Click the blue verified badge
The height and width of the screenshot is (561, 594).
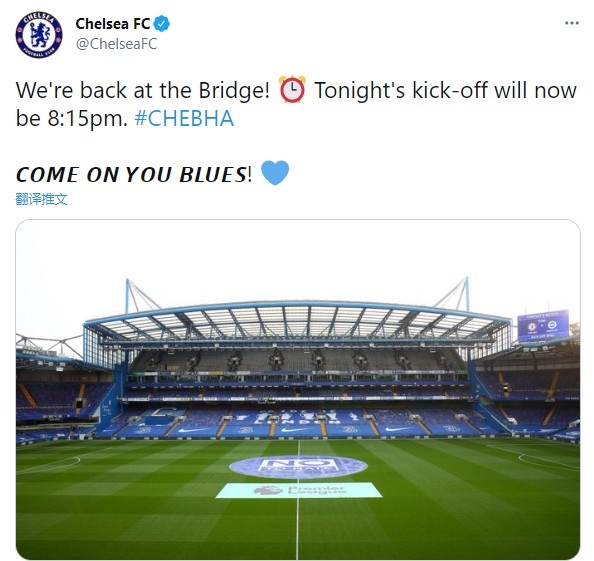tap(162, 24)
